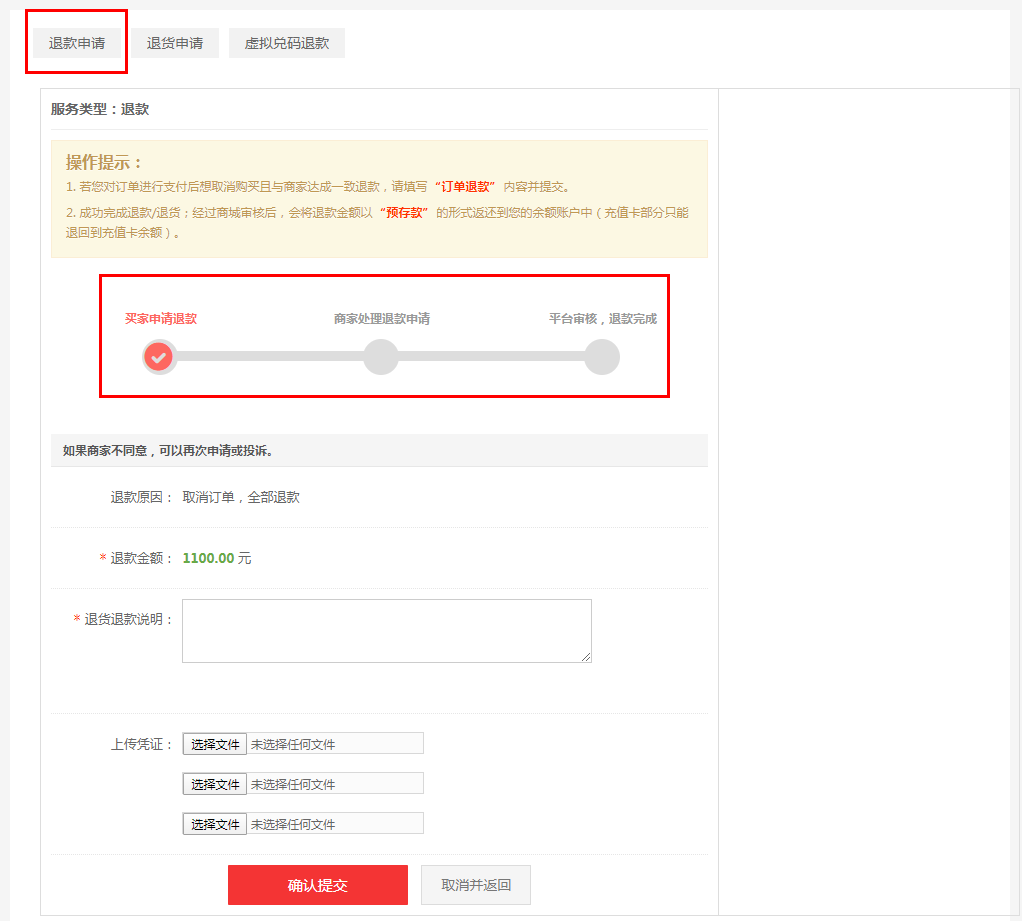The width and height of the screenshot is (1022, 921).
Task: Click the 商家处理退款申请 progress step circle
Action: click(x=381, y=357)
